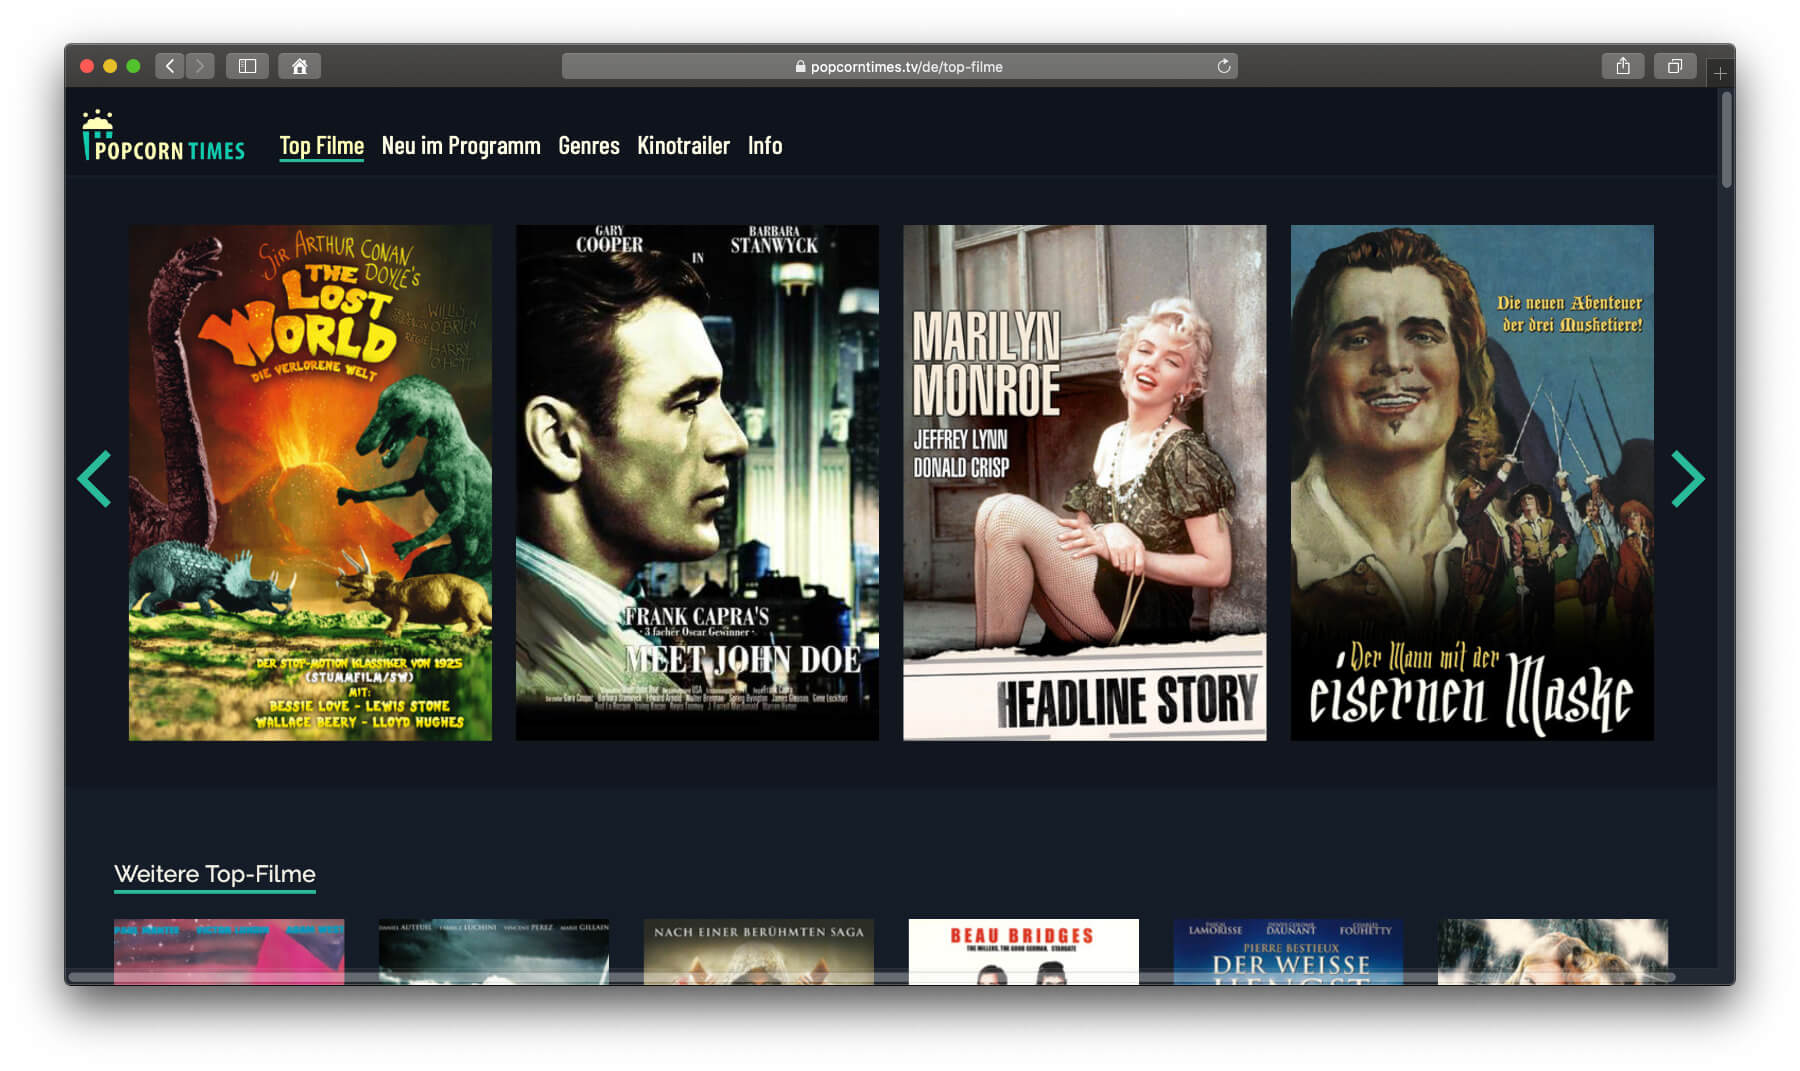
Task: Click the popcorntimes.tv address field
Action: click(899, 66)
